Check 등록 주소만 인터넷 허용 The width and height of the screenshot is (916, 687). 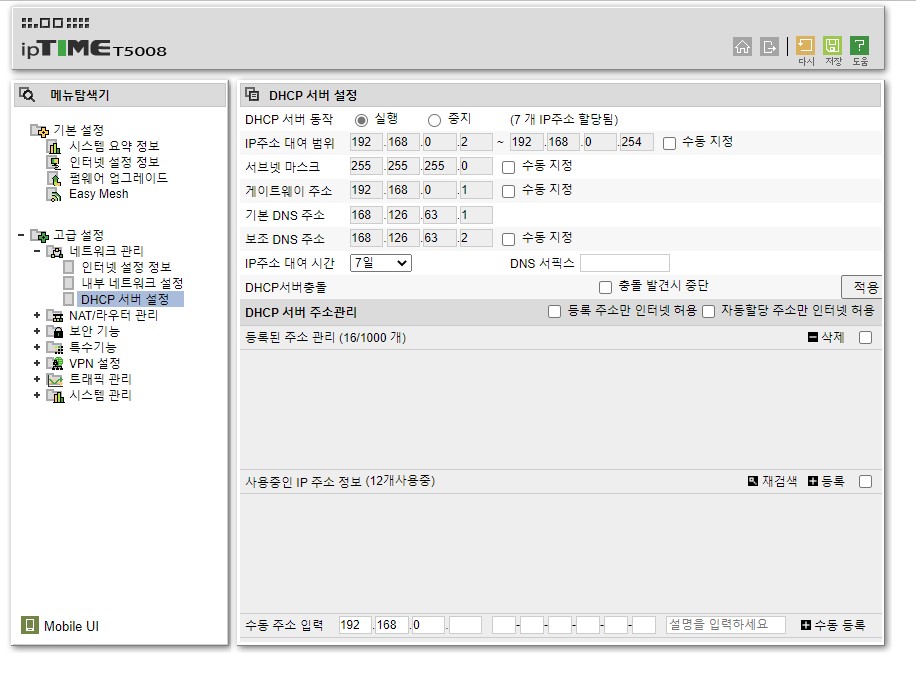[x=554, y=311]
